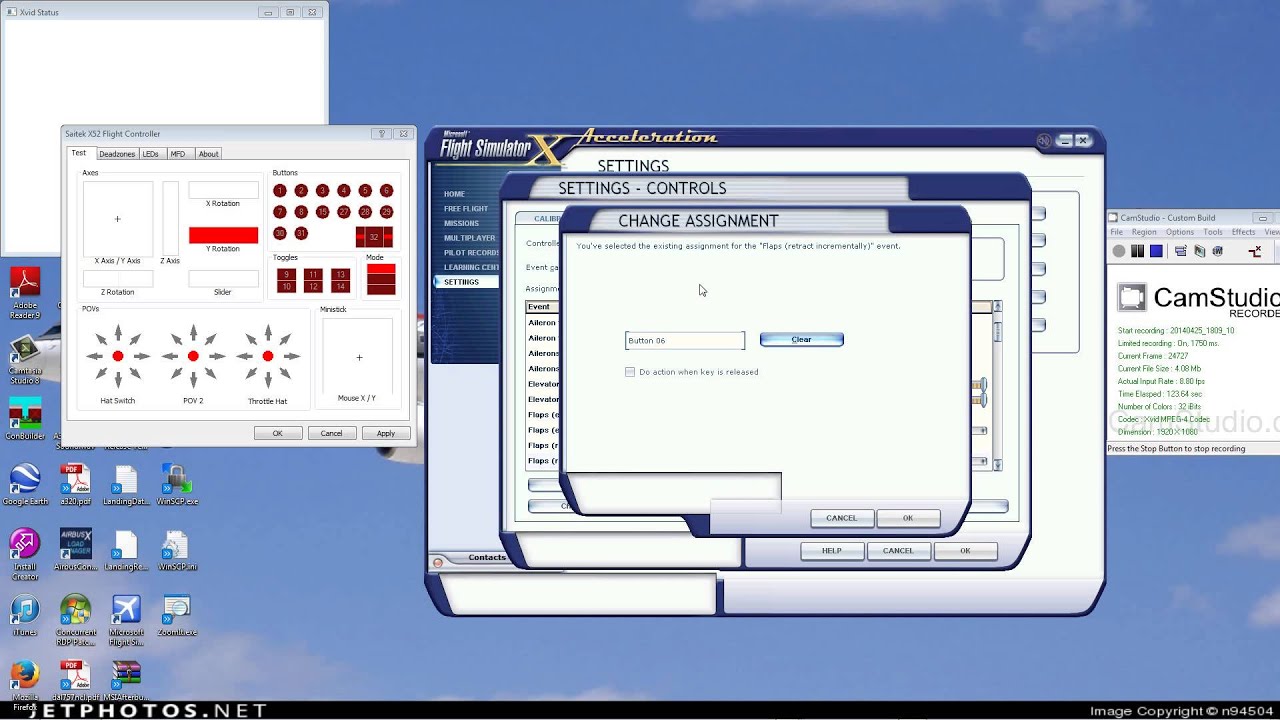Click Cancel in Saitek controller window
The image size is (1280, 720).
click(331, 433)
